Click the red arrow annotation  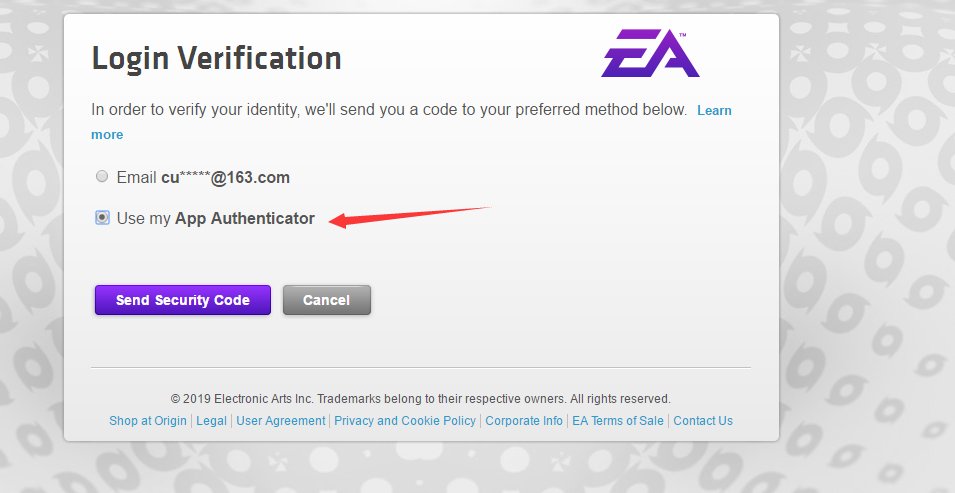click(x=408, y=215)
